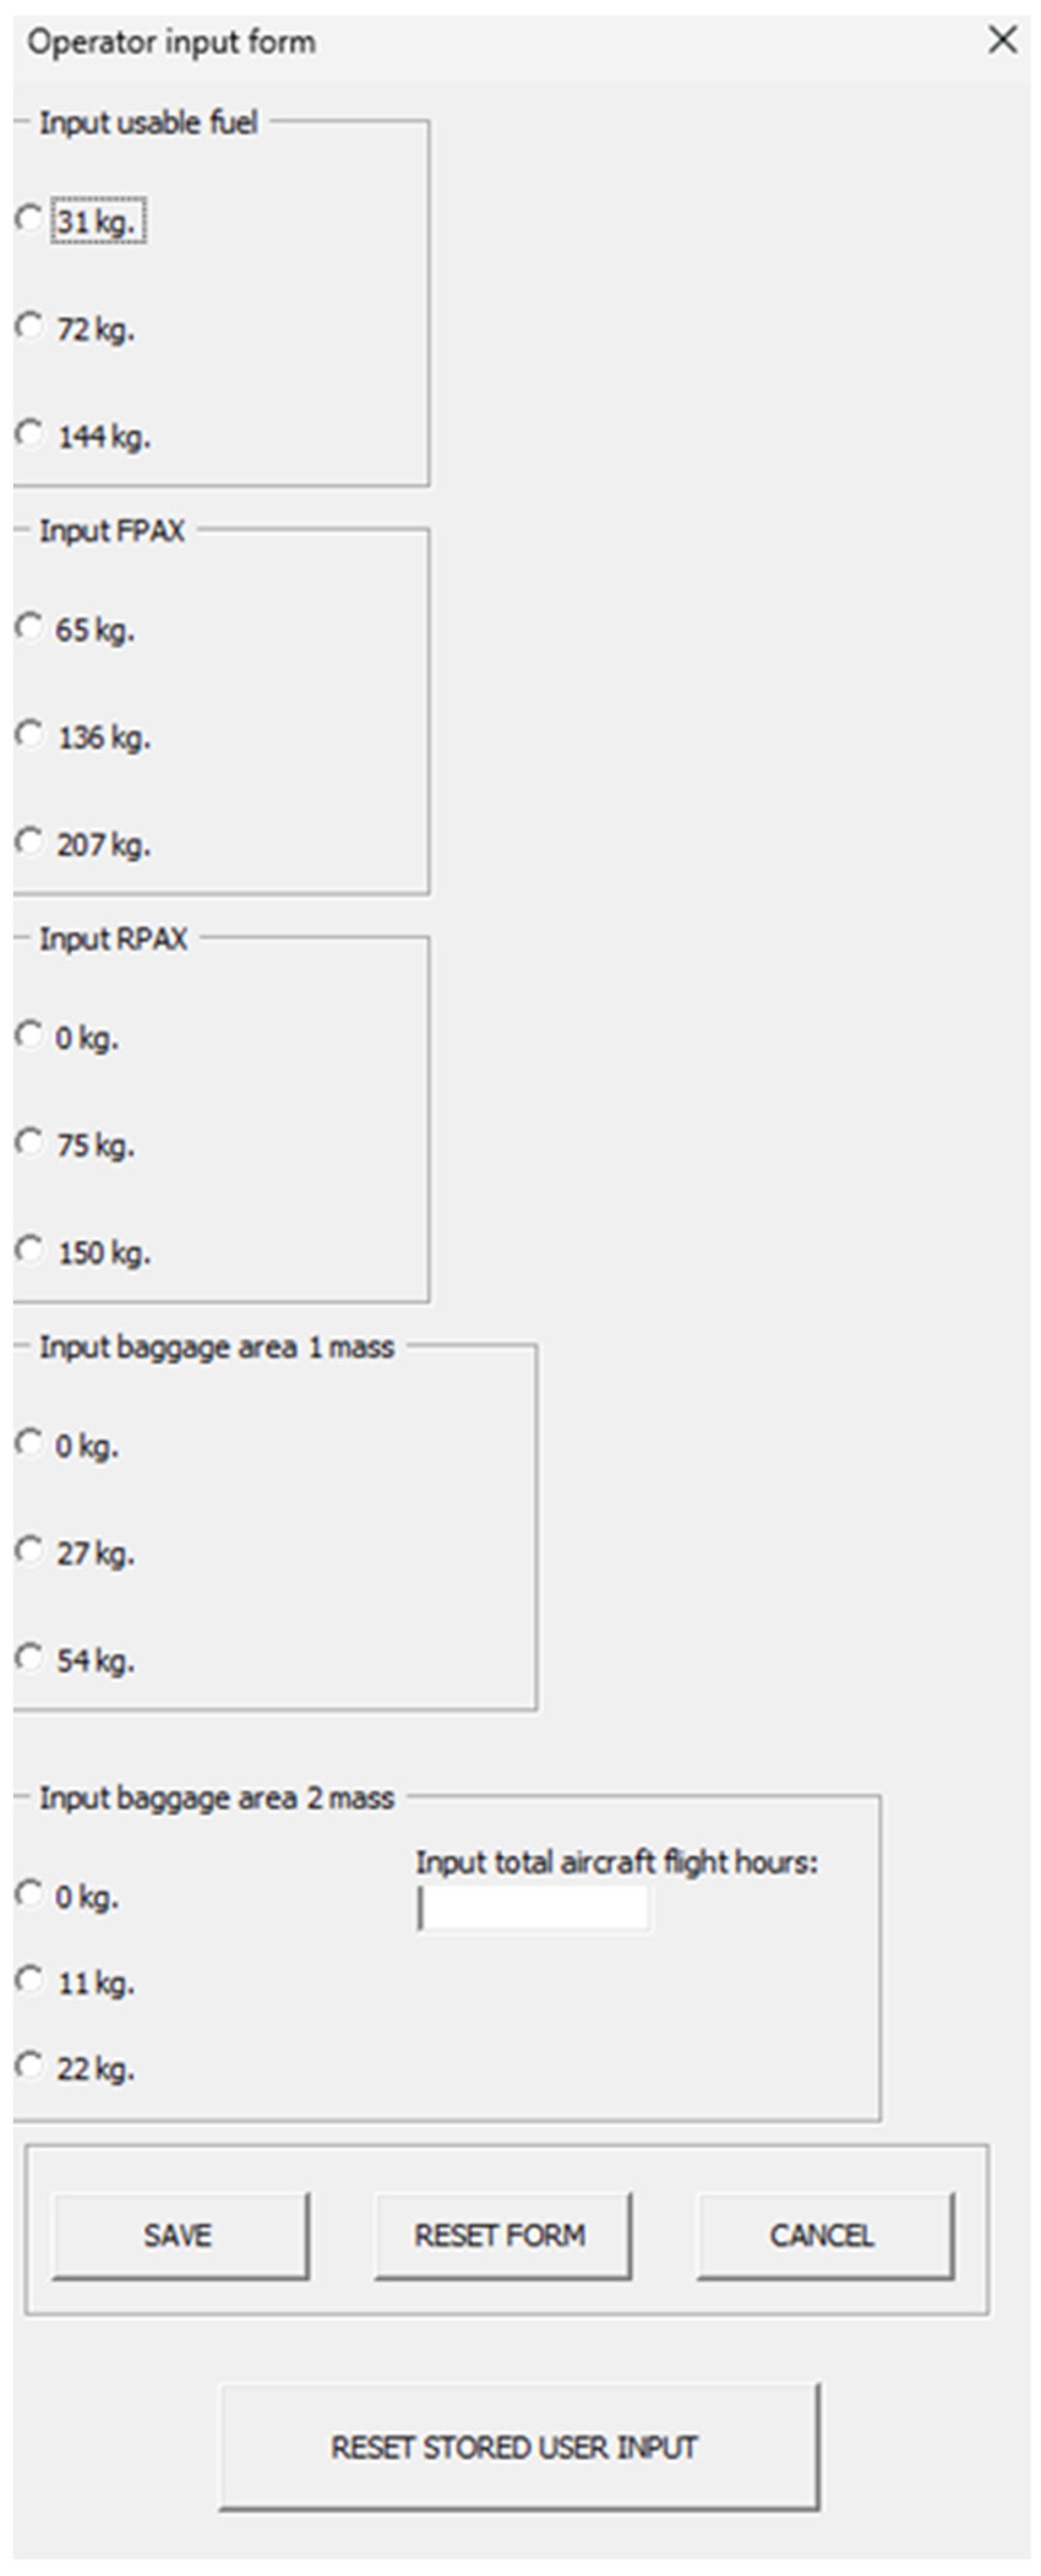
Task: Choose 150 kg. RPAX option
Action: [x=29, y=1249]
